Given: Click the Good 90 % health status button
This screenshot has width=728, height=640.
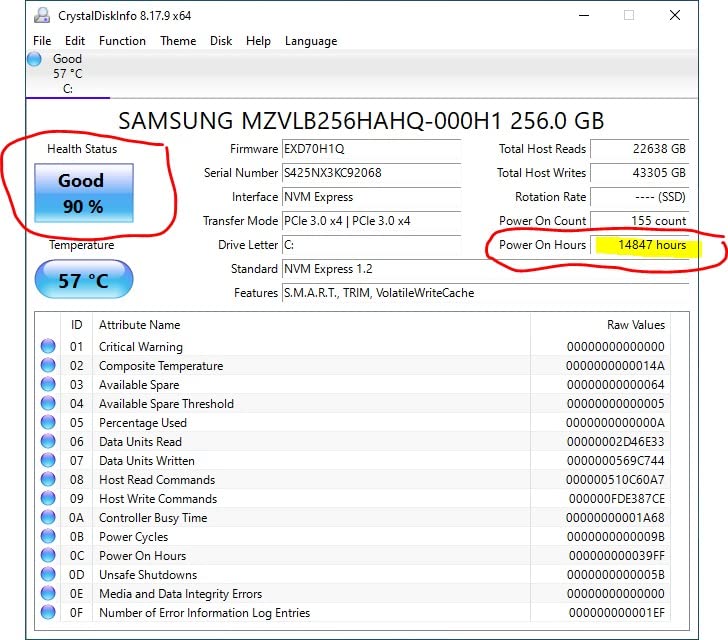Looking at the screenshot, I should pyautogui.click(x=84, y=193).
